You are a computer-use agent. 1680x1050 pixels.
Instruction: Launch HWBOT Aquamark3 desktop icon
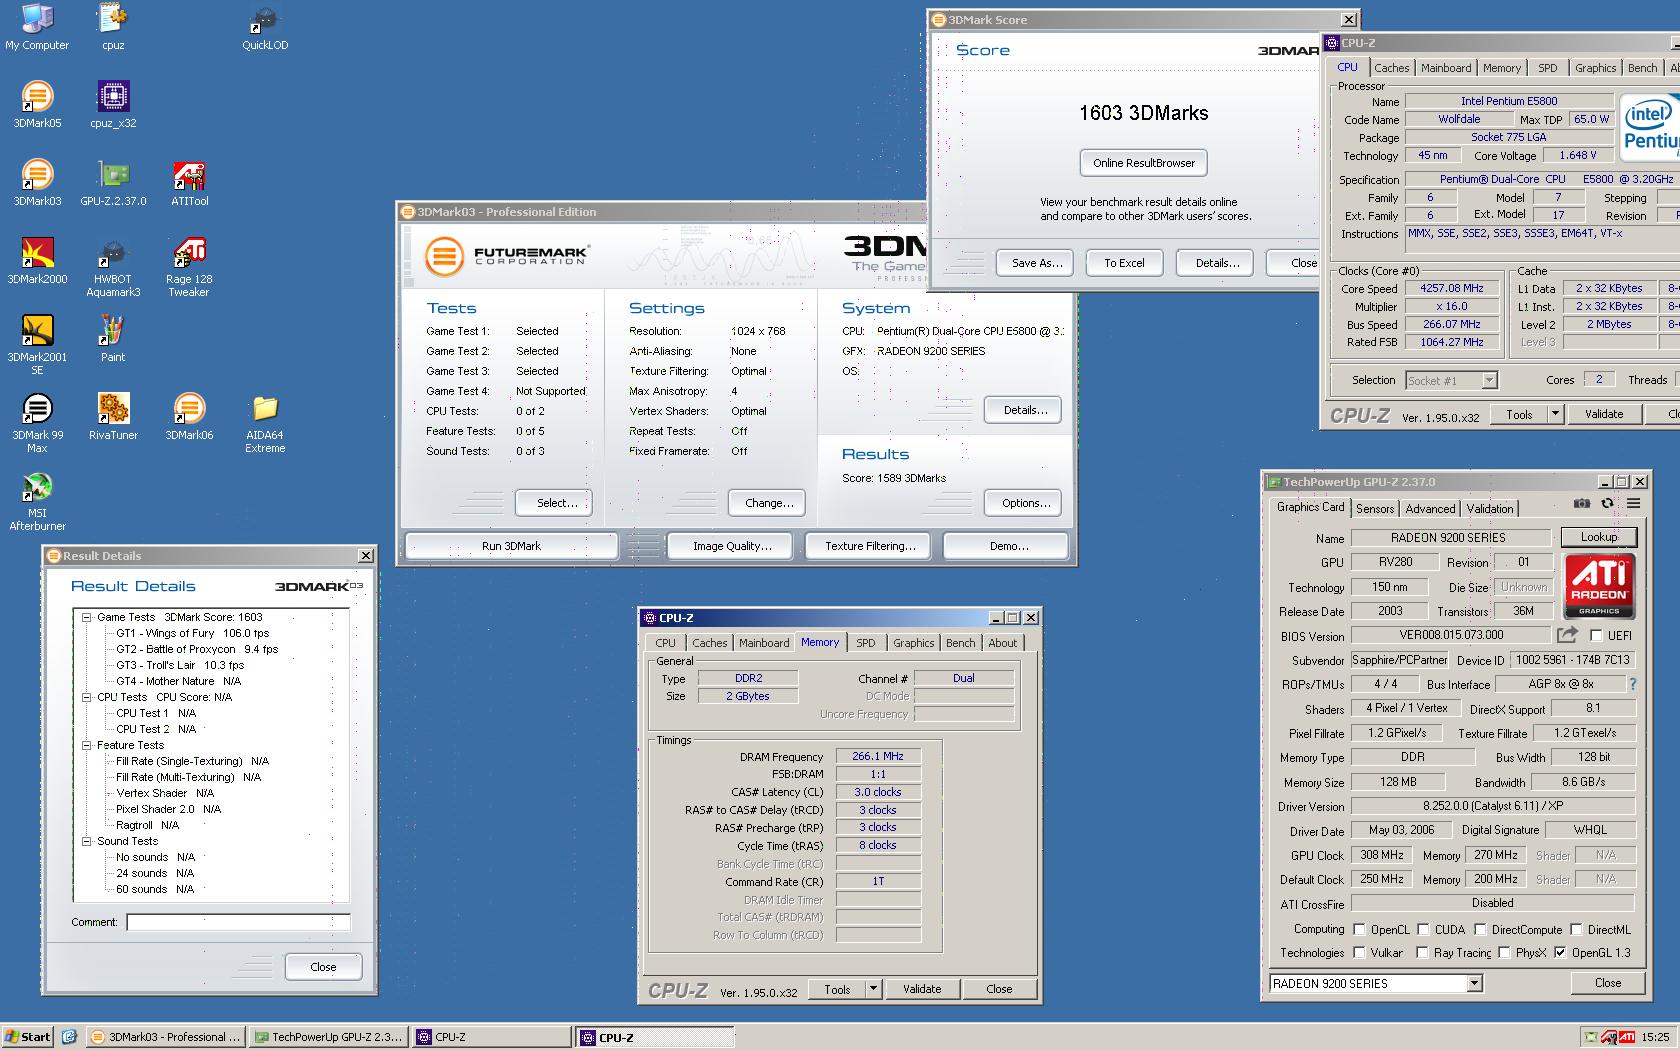click(113, 267)
